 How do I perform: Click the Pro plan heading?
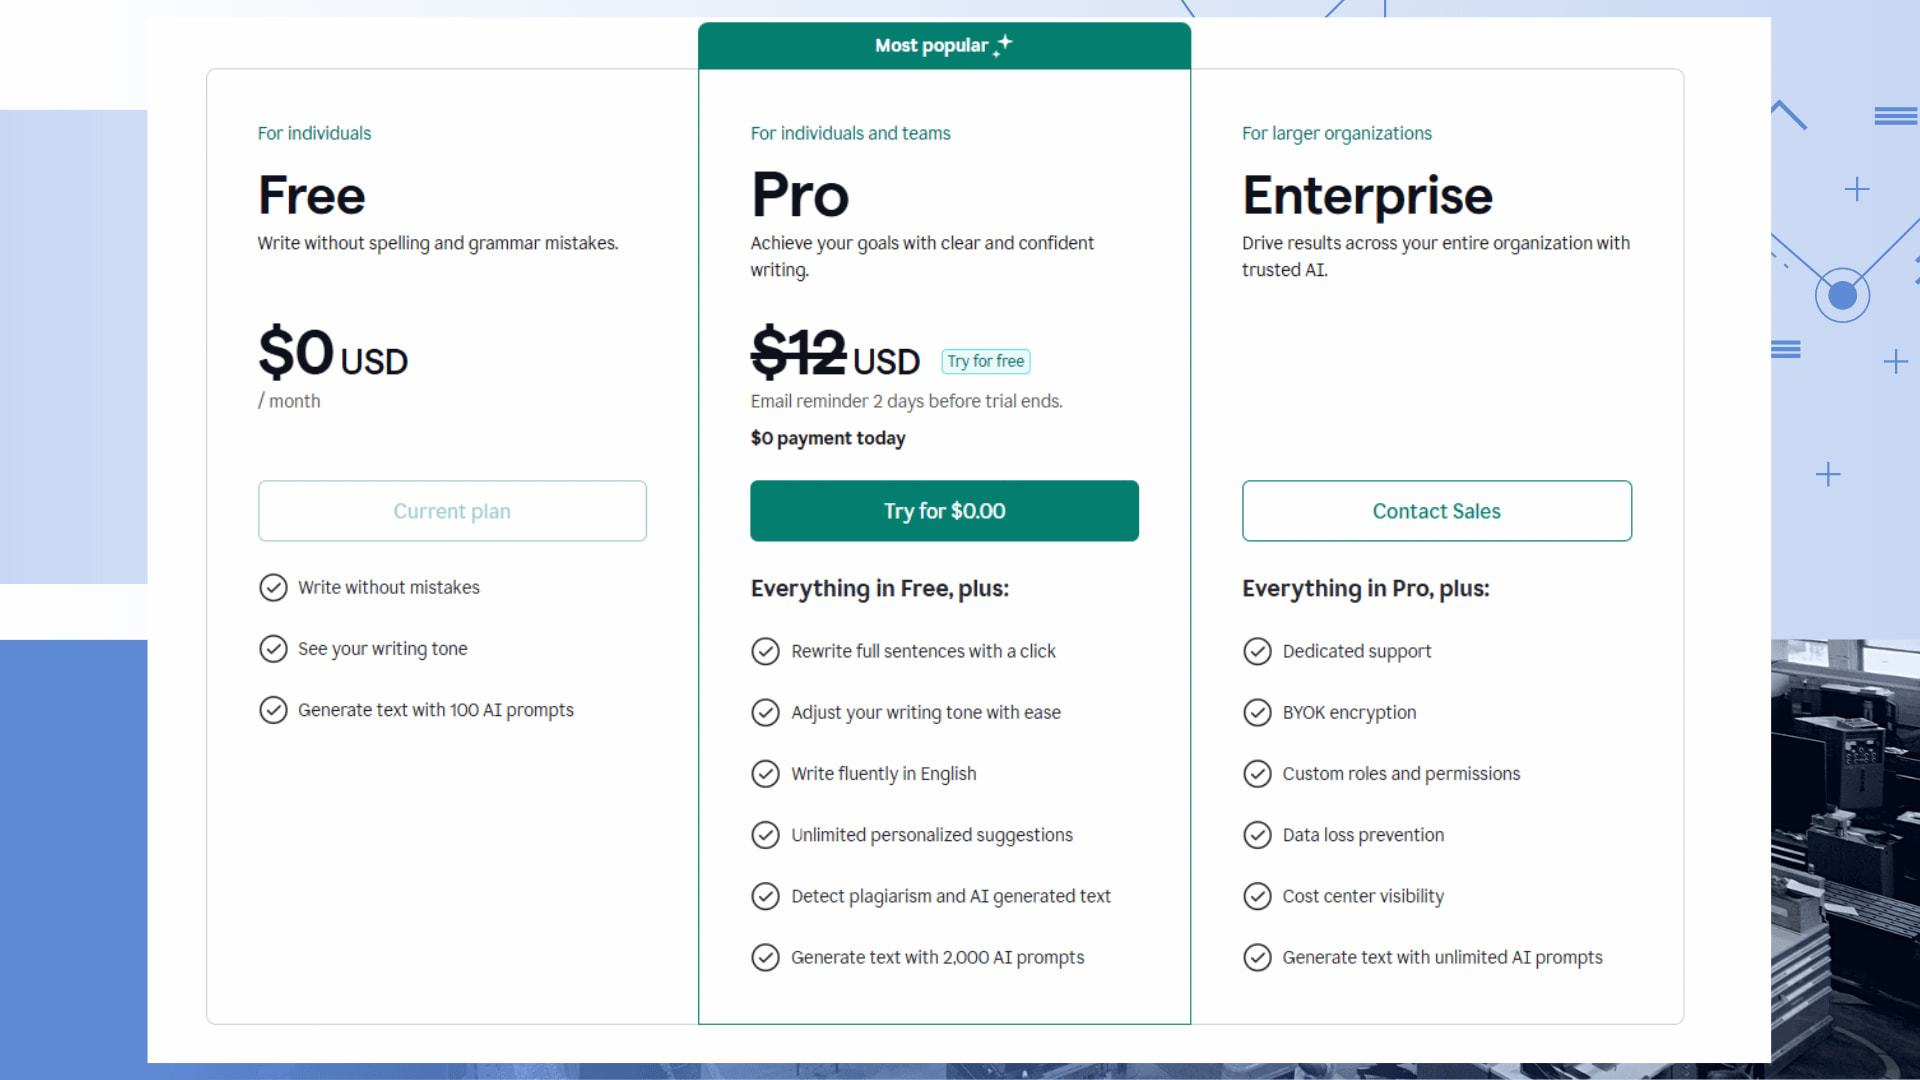799,196
